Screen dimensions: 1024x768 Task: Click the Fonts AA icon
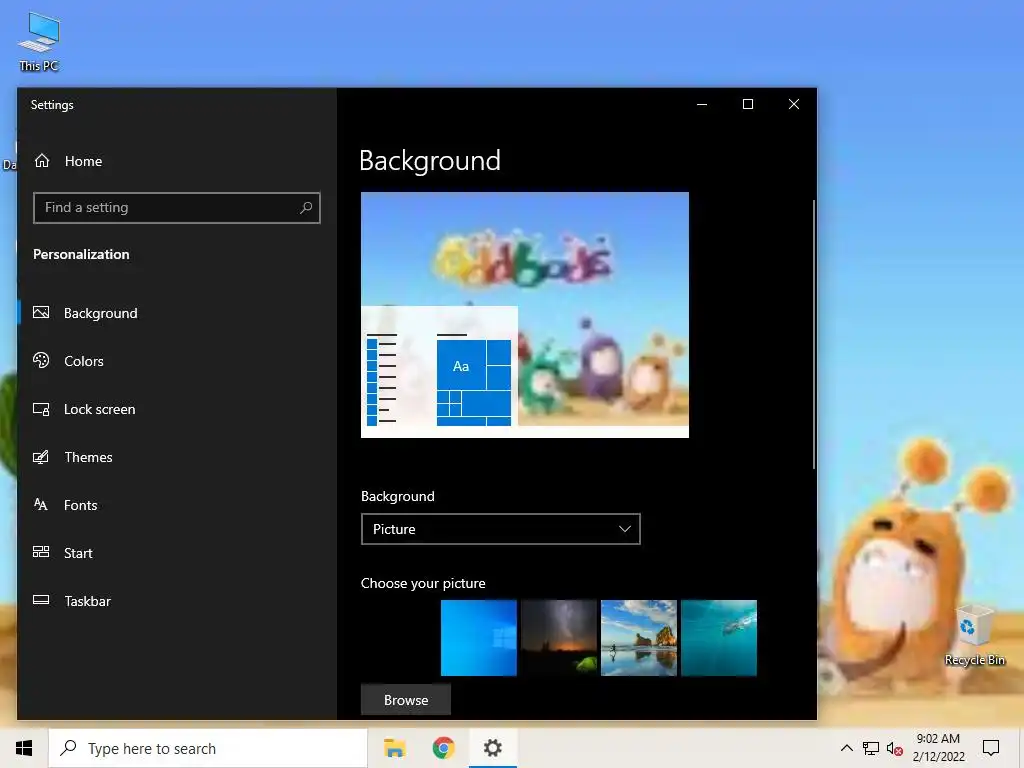coord(40,504)
